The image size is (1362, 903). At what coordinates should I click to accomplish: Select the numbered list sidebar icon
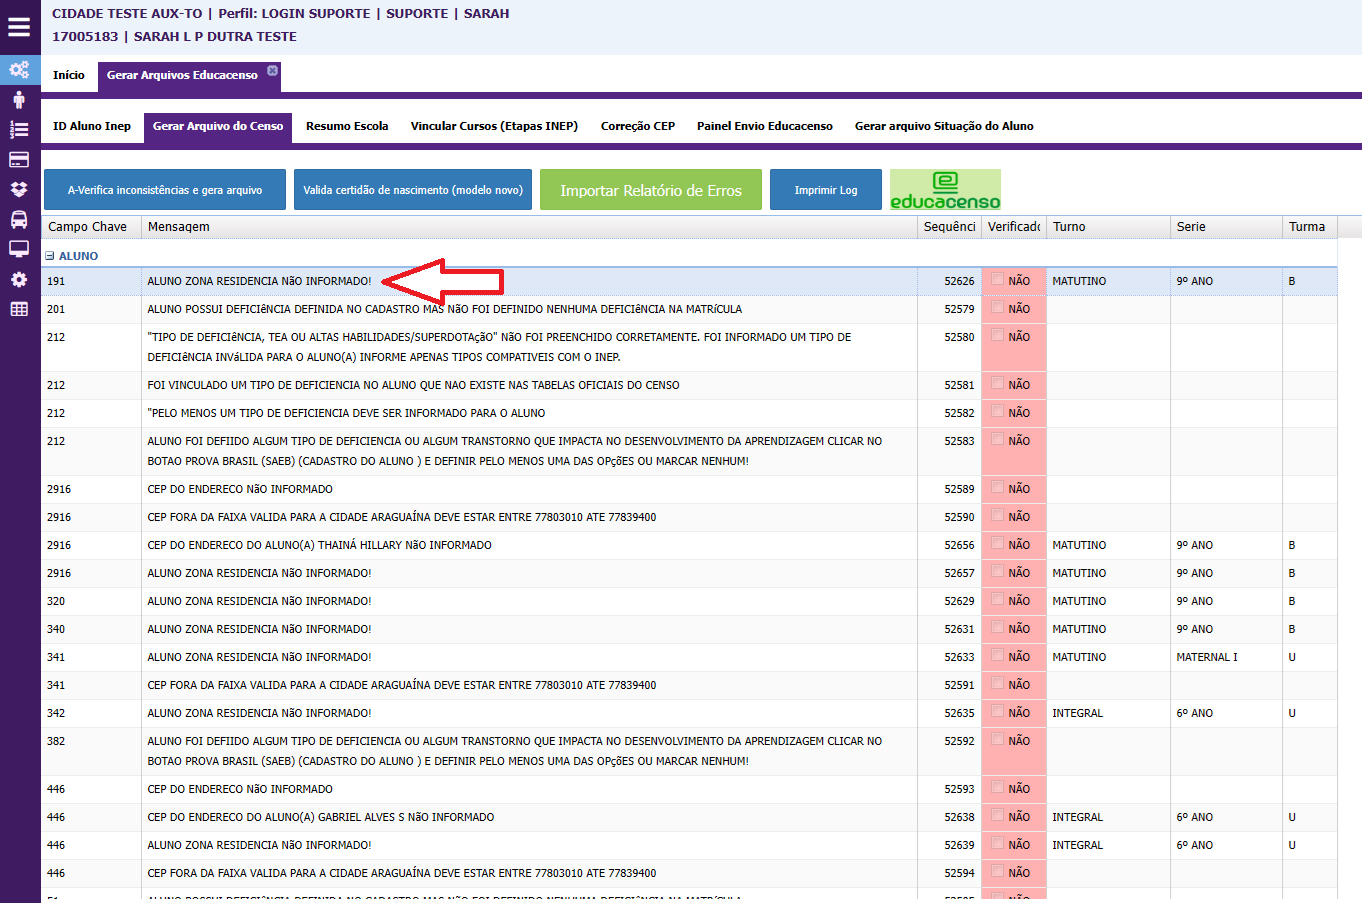coord(19,129)
